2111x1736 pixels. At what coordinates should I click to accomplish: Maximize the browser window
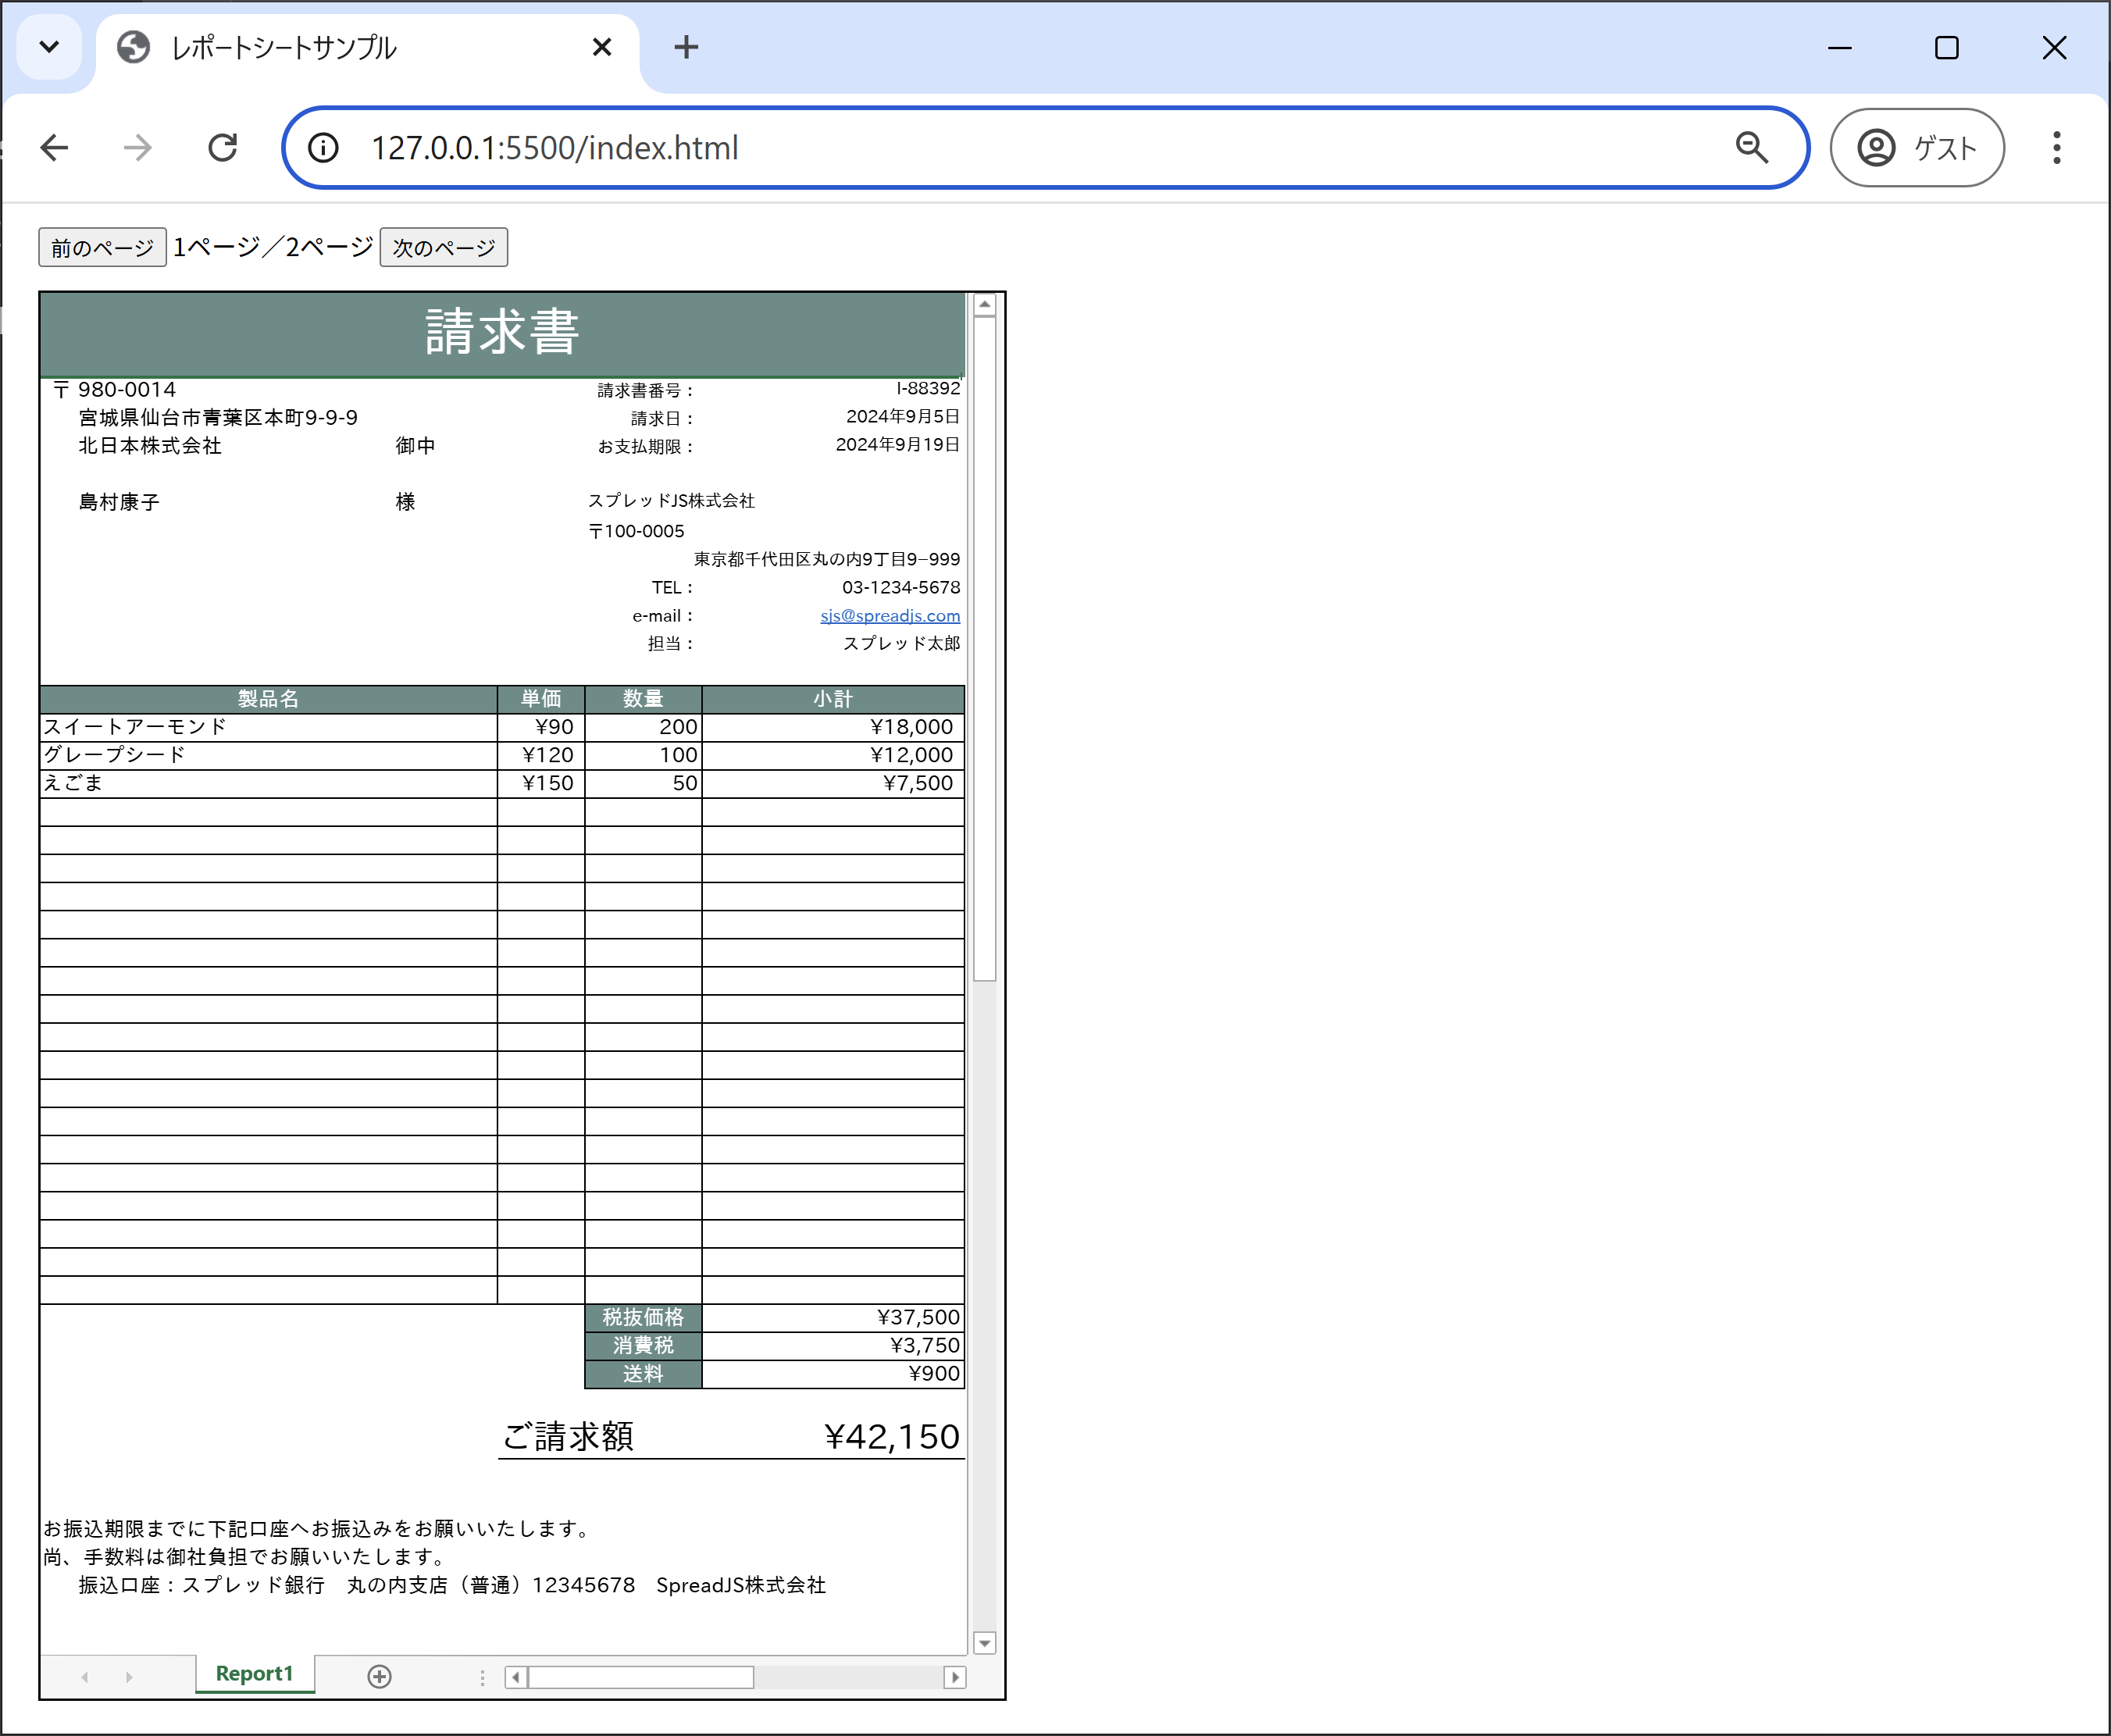(1947, 47)
